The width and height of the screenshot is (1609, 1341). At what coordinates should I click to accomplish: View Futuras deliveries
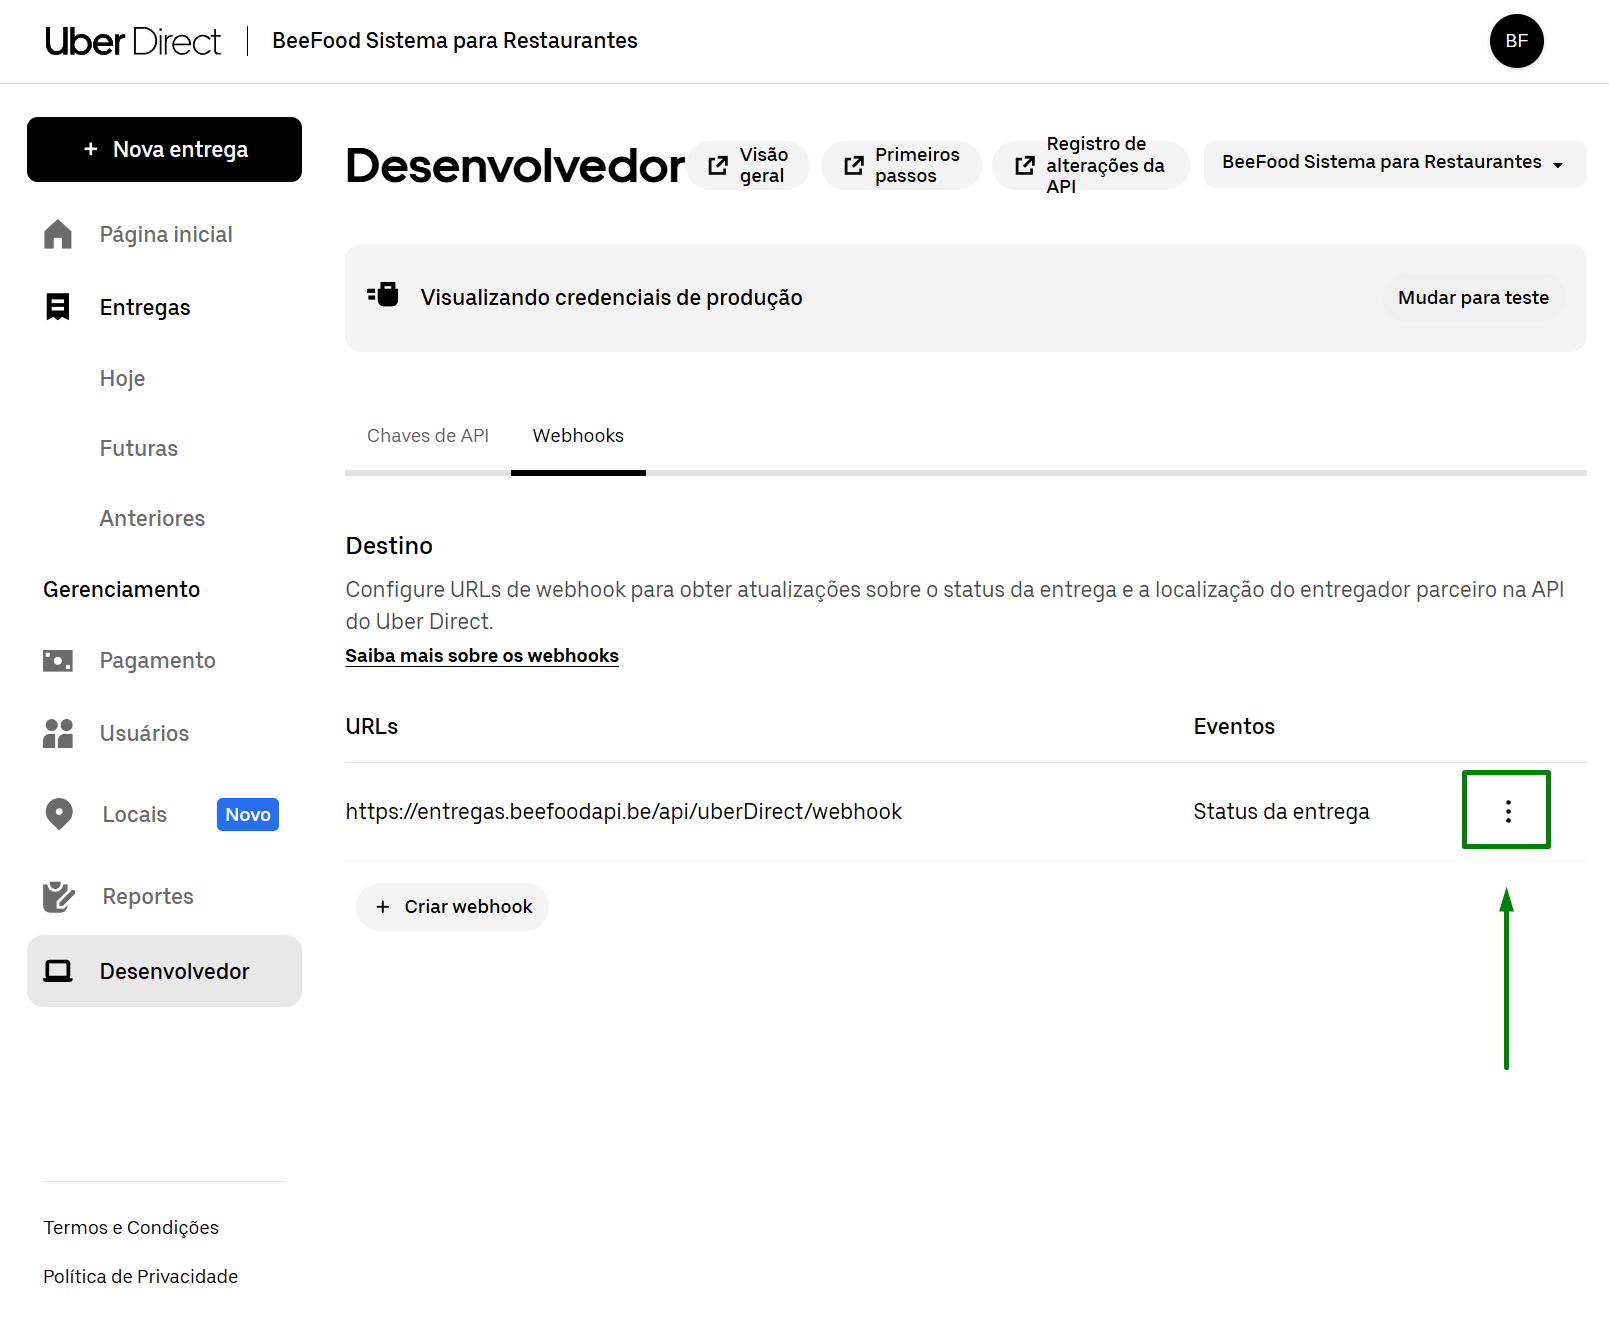[139, 448]
